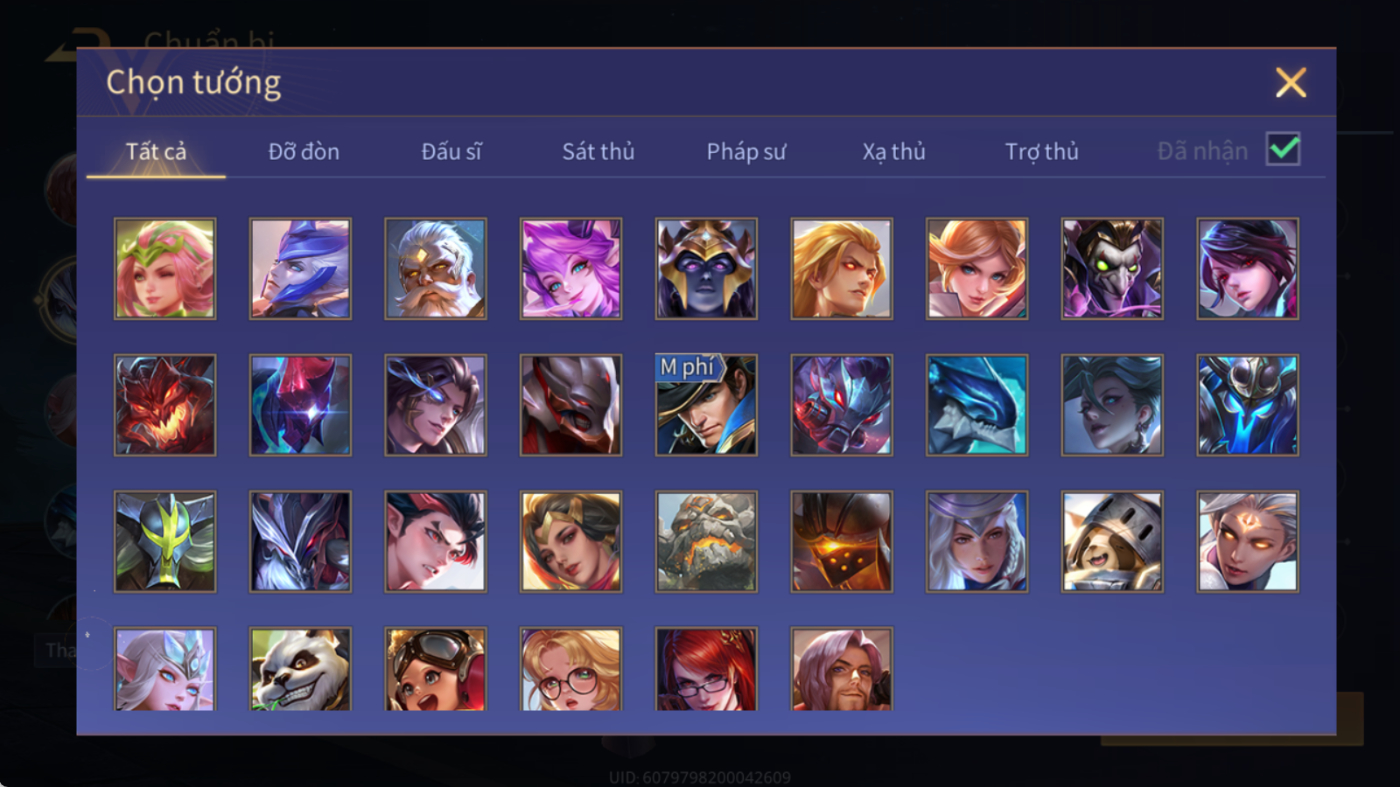
Task: Select the girl with aviator goggles hero
Action: pyautogui.click(x=436, y=669)
